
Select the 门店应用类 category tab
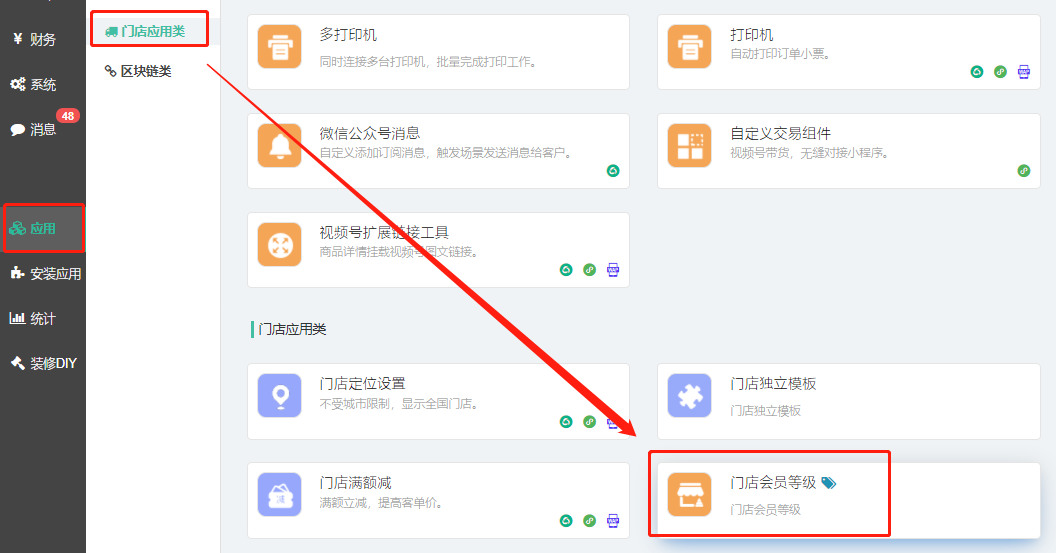click(145, 31)
